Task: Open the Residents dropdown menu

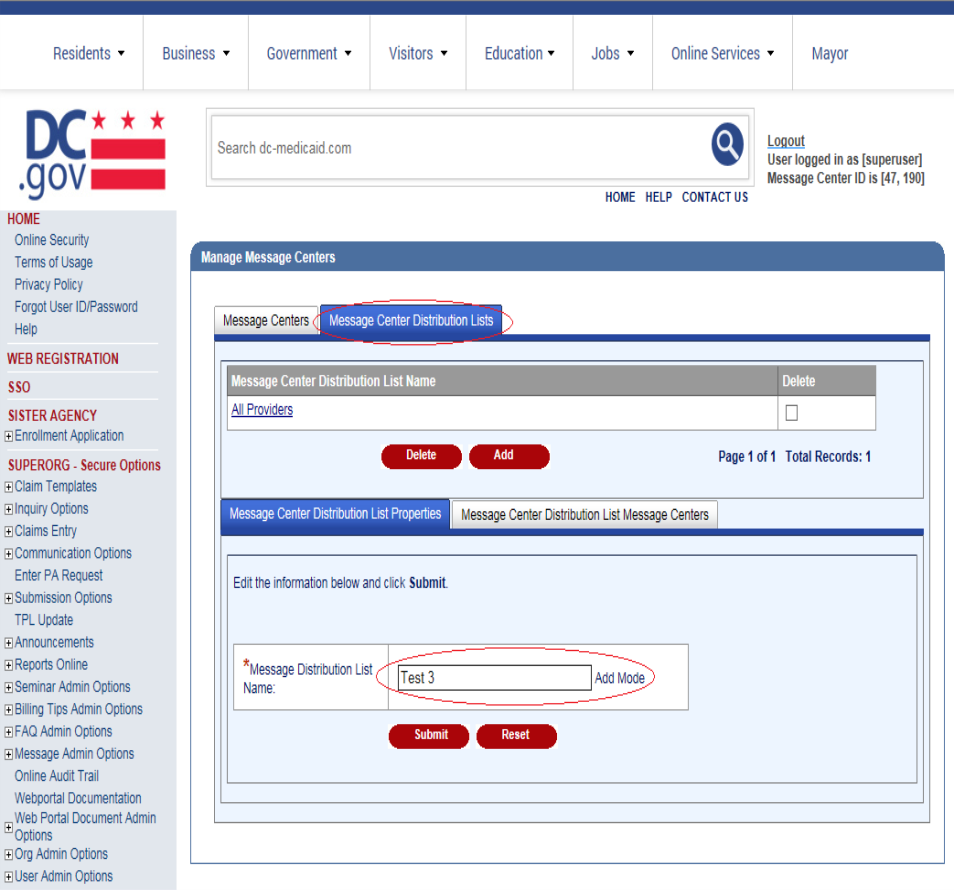Action: click(89, 54)
